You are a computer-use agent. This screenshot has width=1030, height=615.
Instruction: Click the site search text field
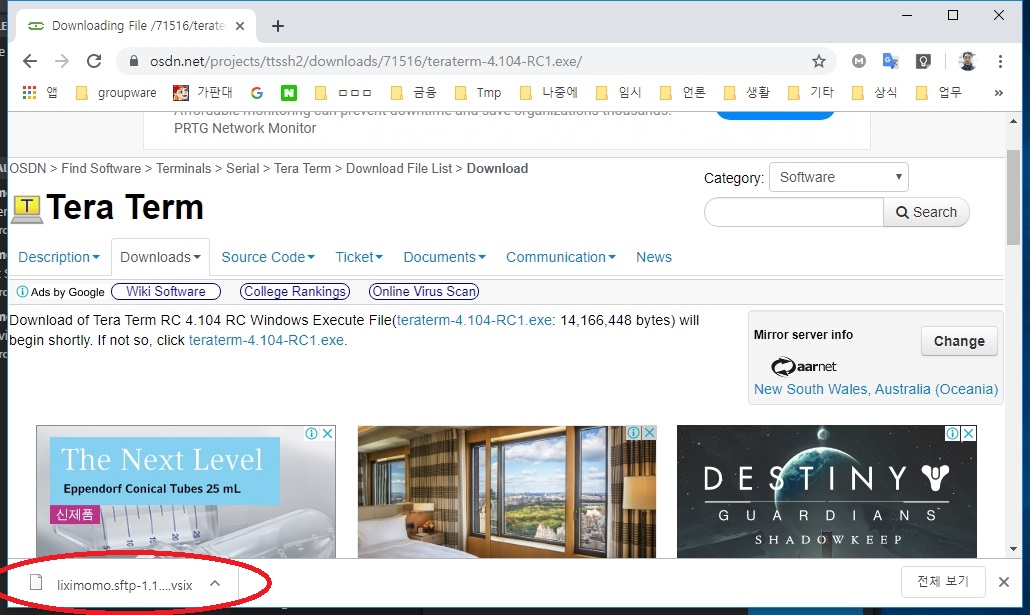tap(794, 212)
